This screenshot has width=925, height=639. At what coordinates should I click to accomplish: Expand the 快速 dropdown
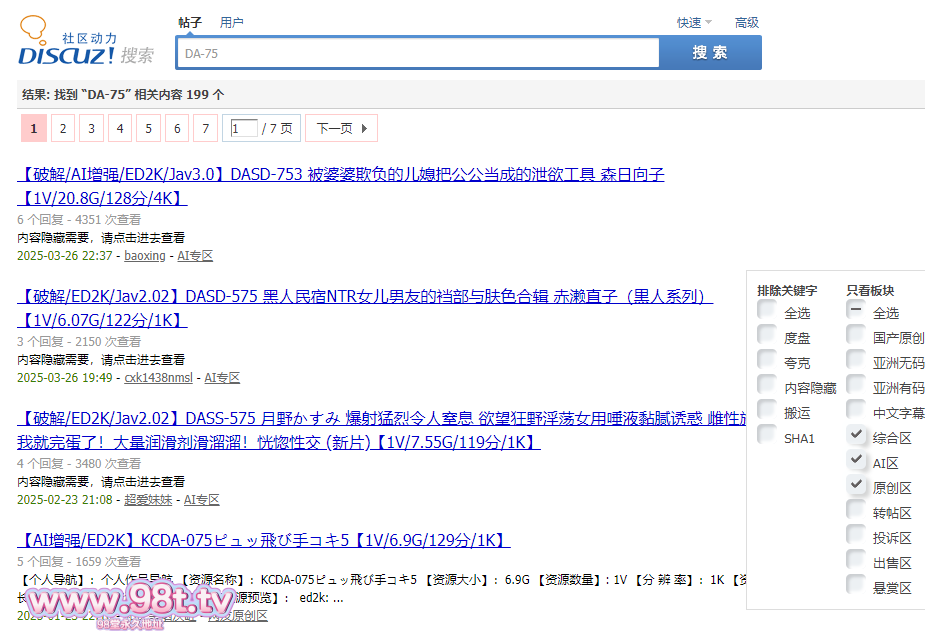coord(694,22)
